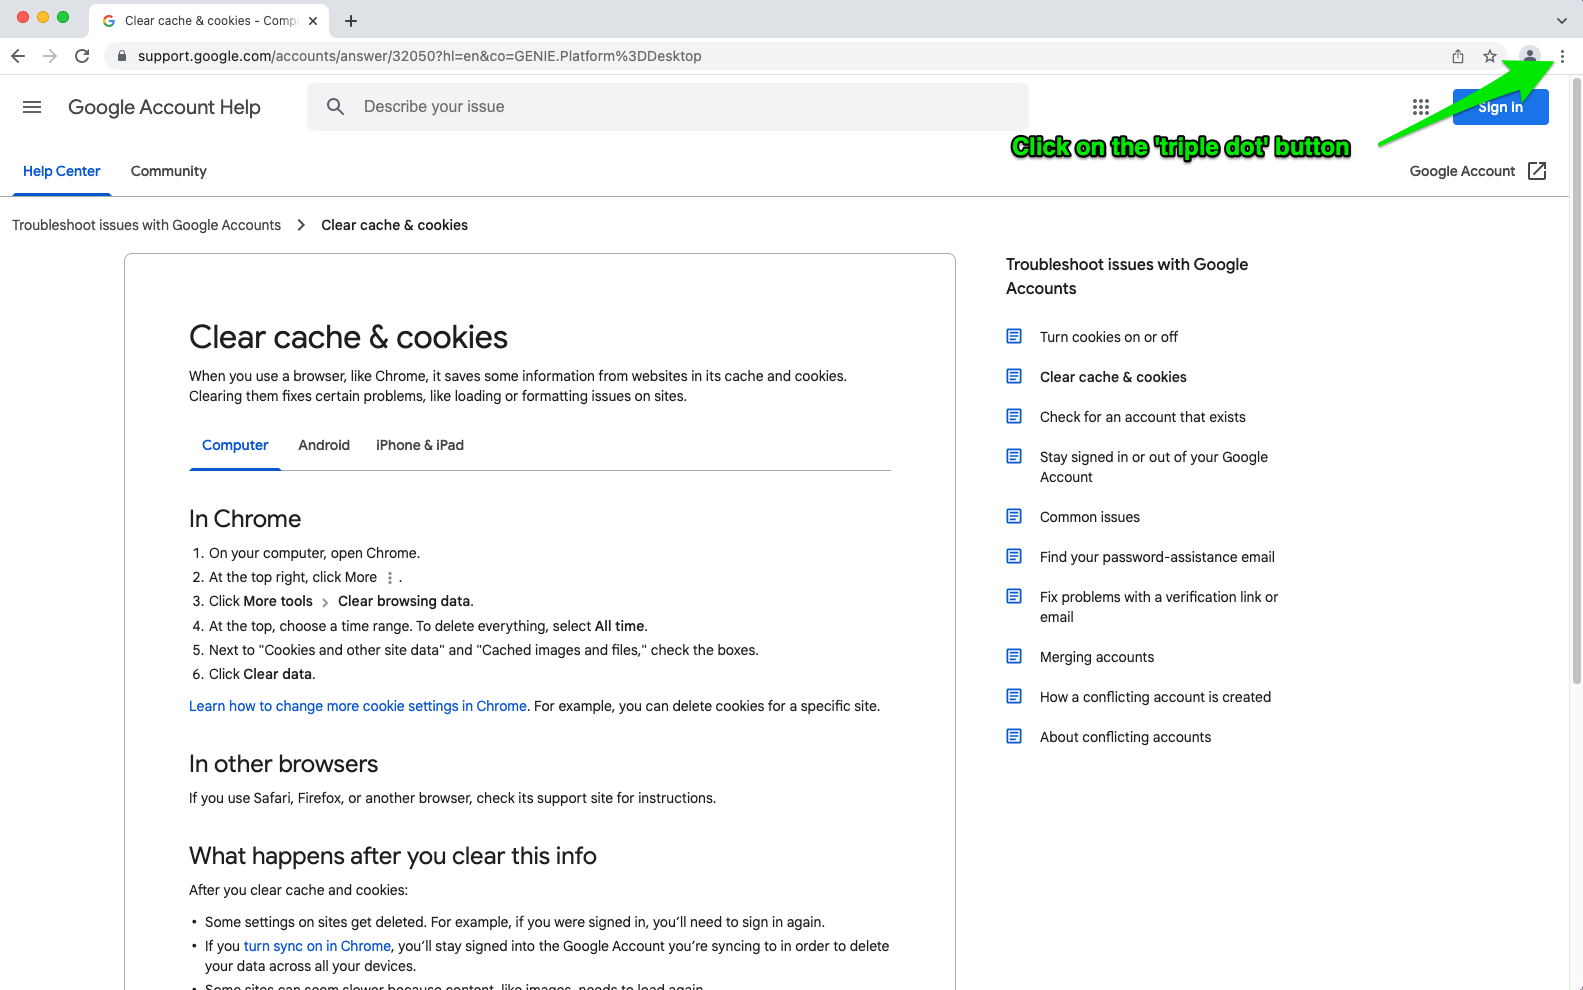
Task: Open Turn cookies on or off article
Action: click(x=1108, y=337)
